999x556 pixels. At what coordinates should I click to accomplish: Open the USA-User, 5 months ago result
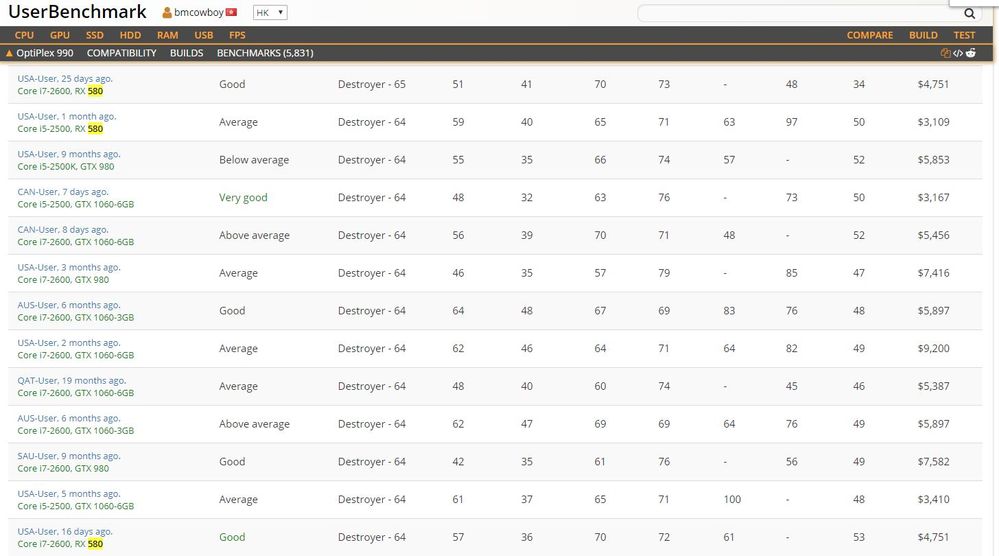pos(69,494)
